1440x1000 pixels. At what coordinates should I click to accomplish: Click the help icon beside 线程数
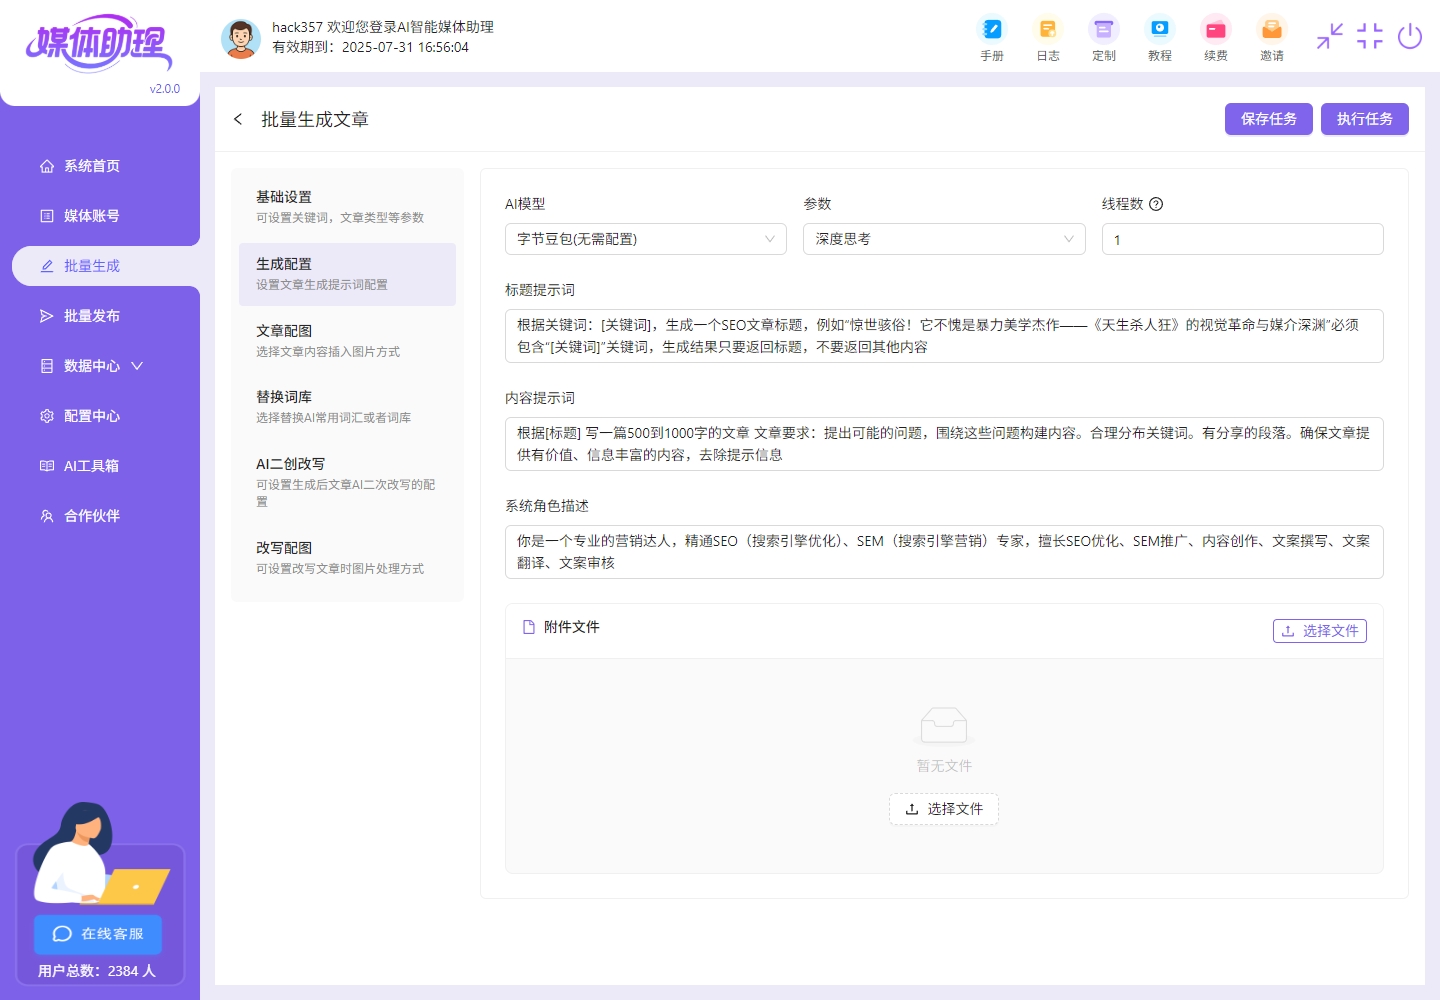pyautogui.click(x=1156, y=204)
